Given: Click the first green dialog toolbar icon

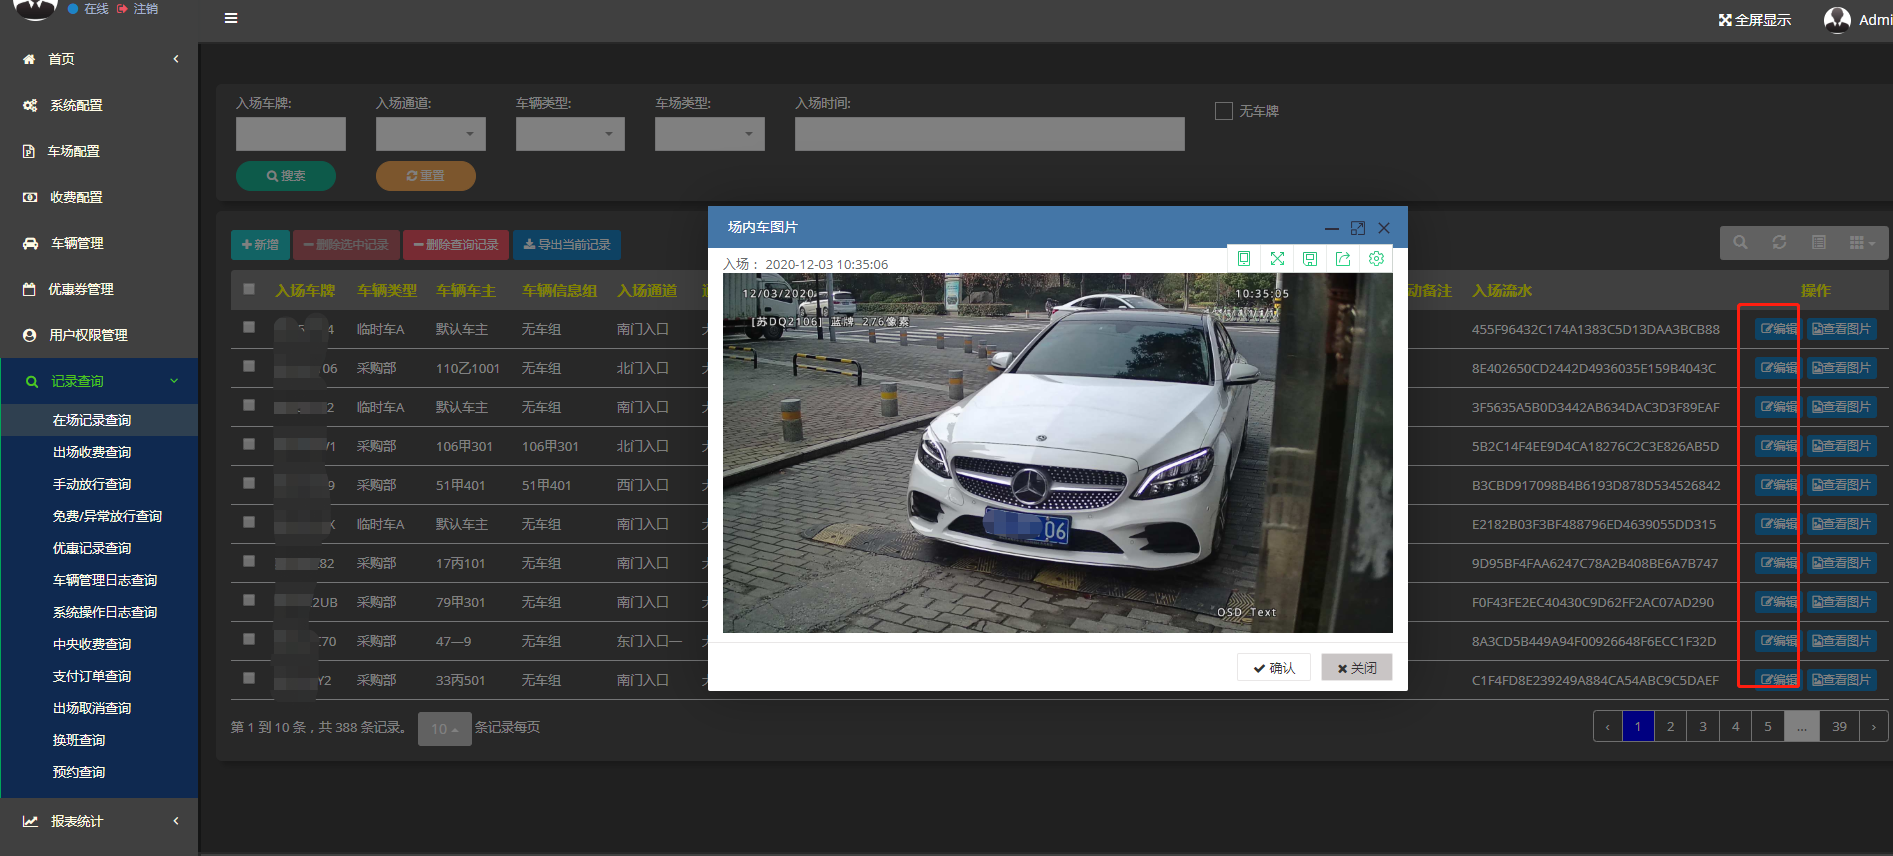Looking at the screenshot, I should click(1244, 259).
